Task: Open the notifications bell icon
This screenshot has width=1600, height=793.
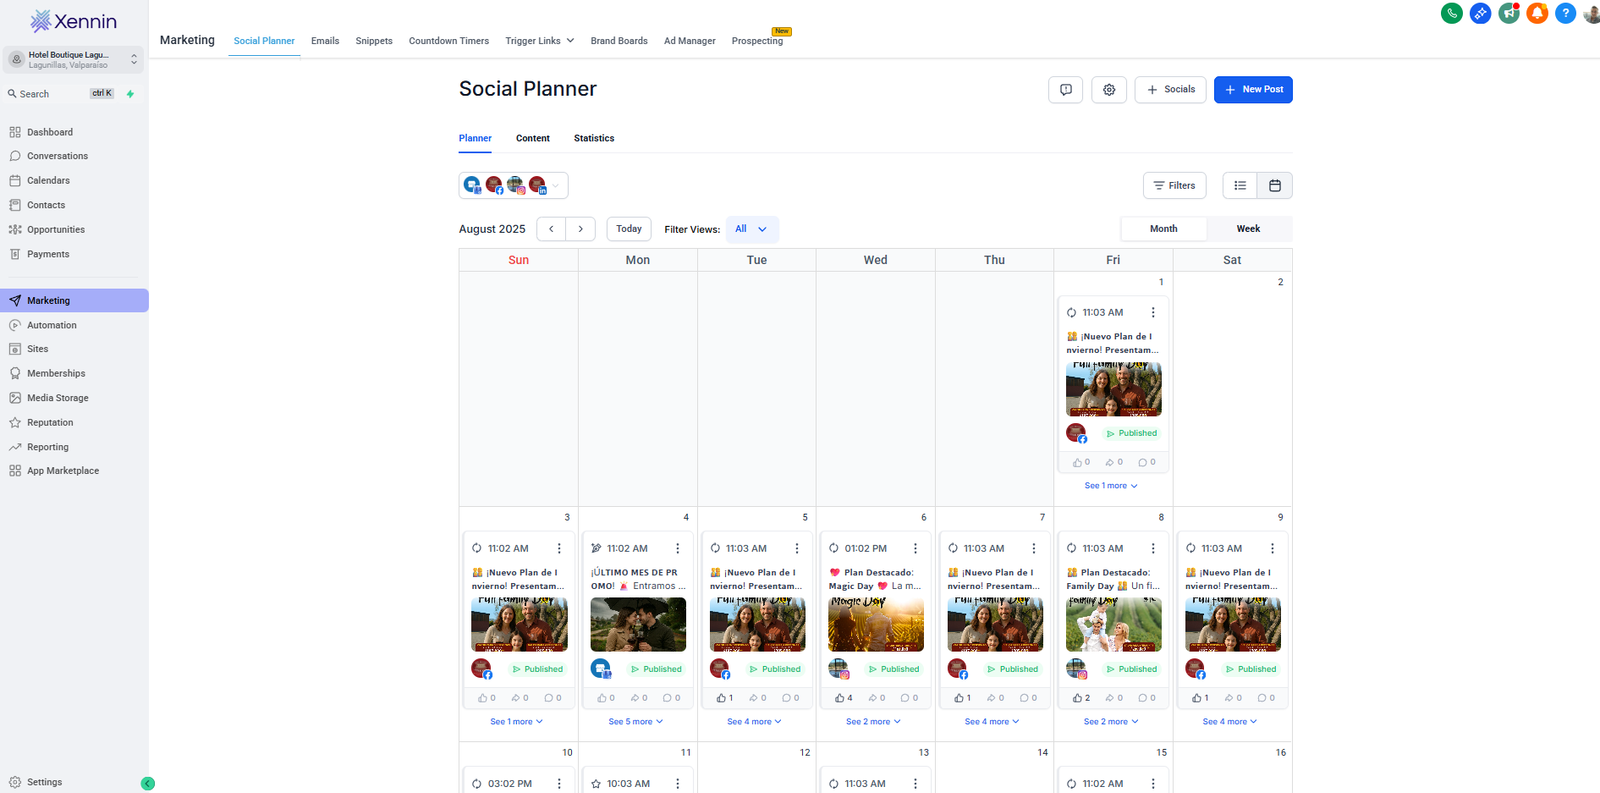Action: pos(1537,13)
